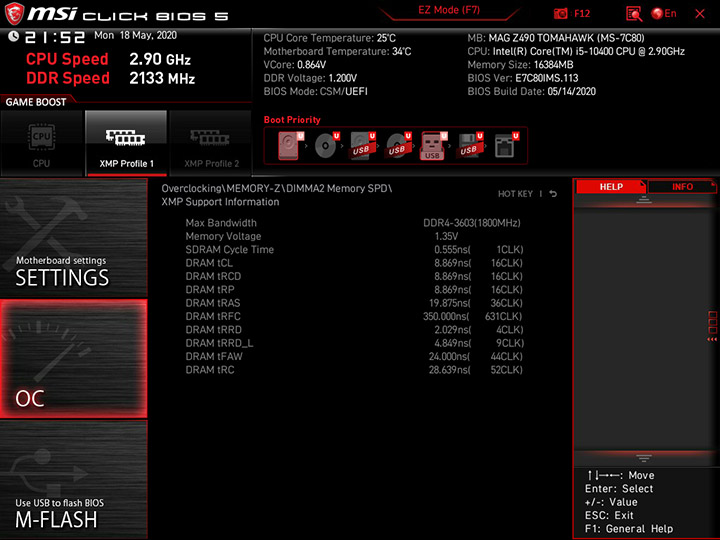
Task: Select the USB key boot device
Action: coord(433,146)
